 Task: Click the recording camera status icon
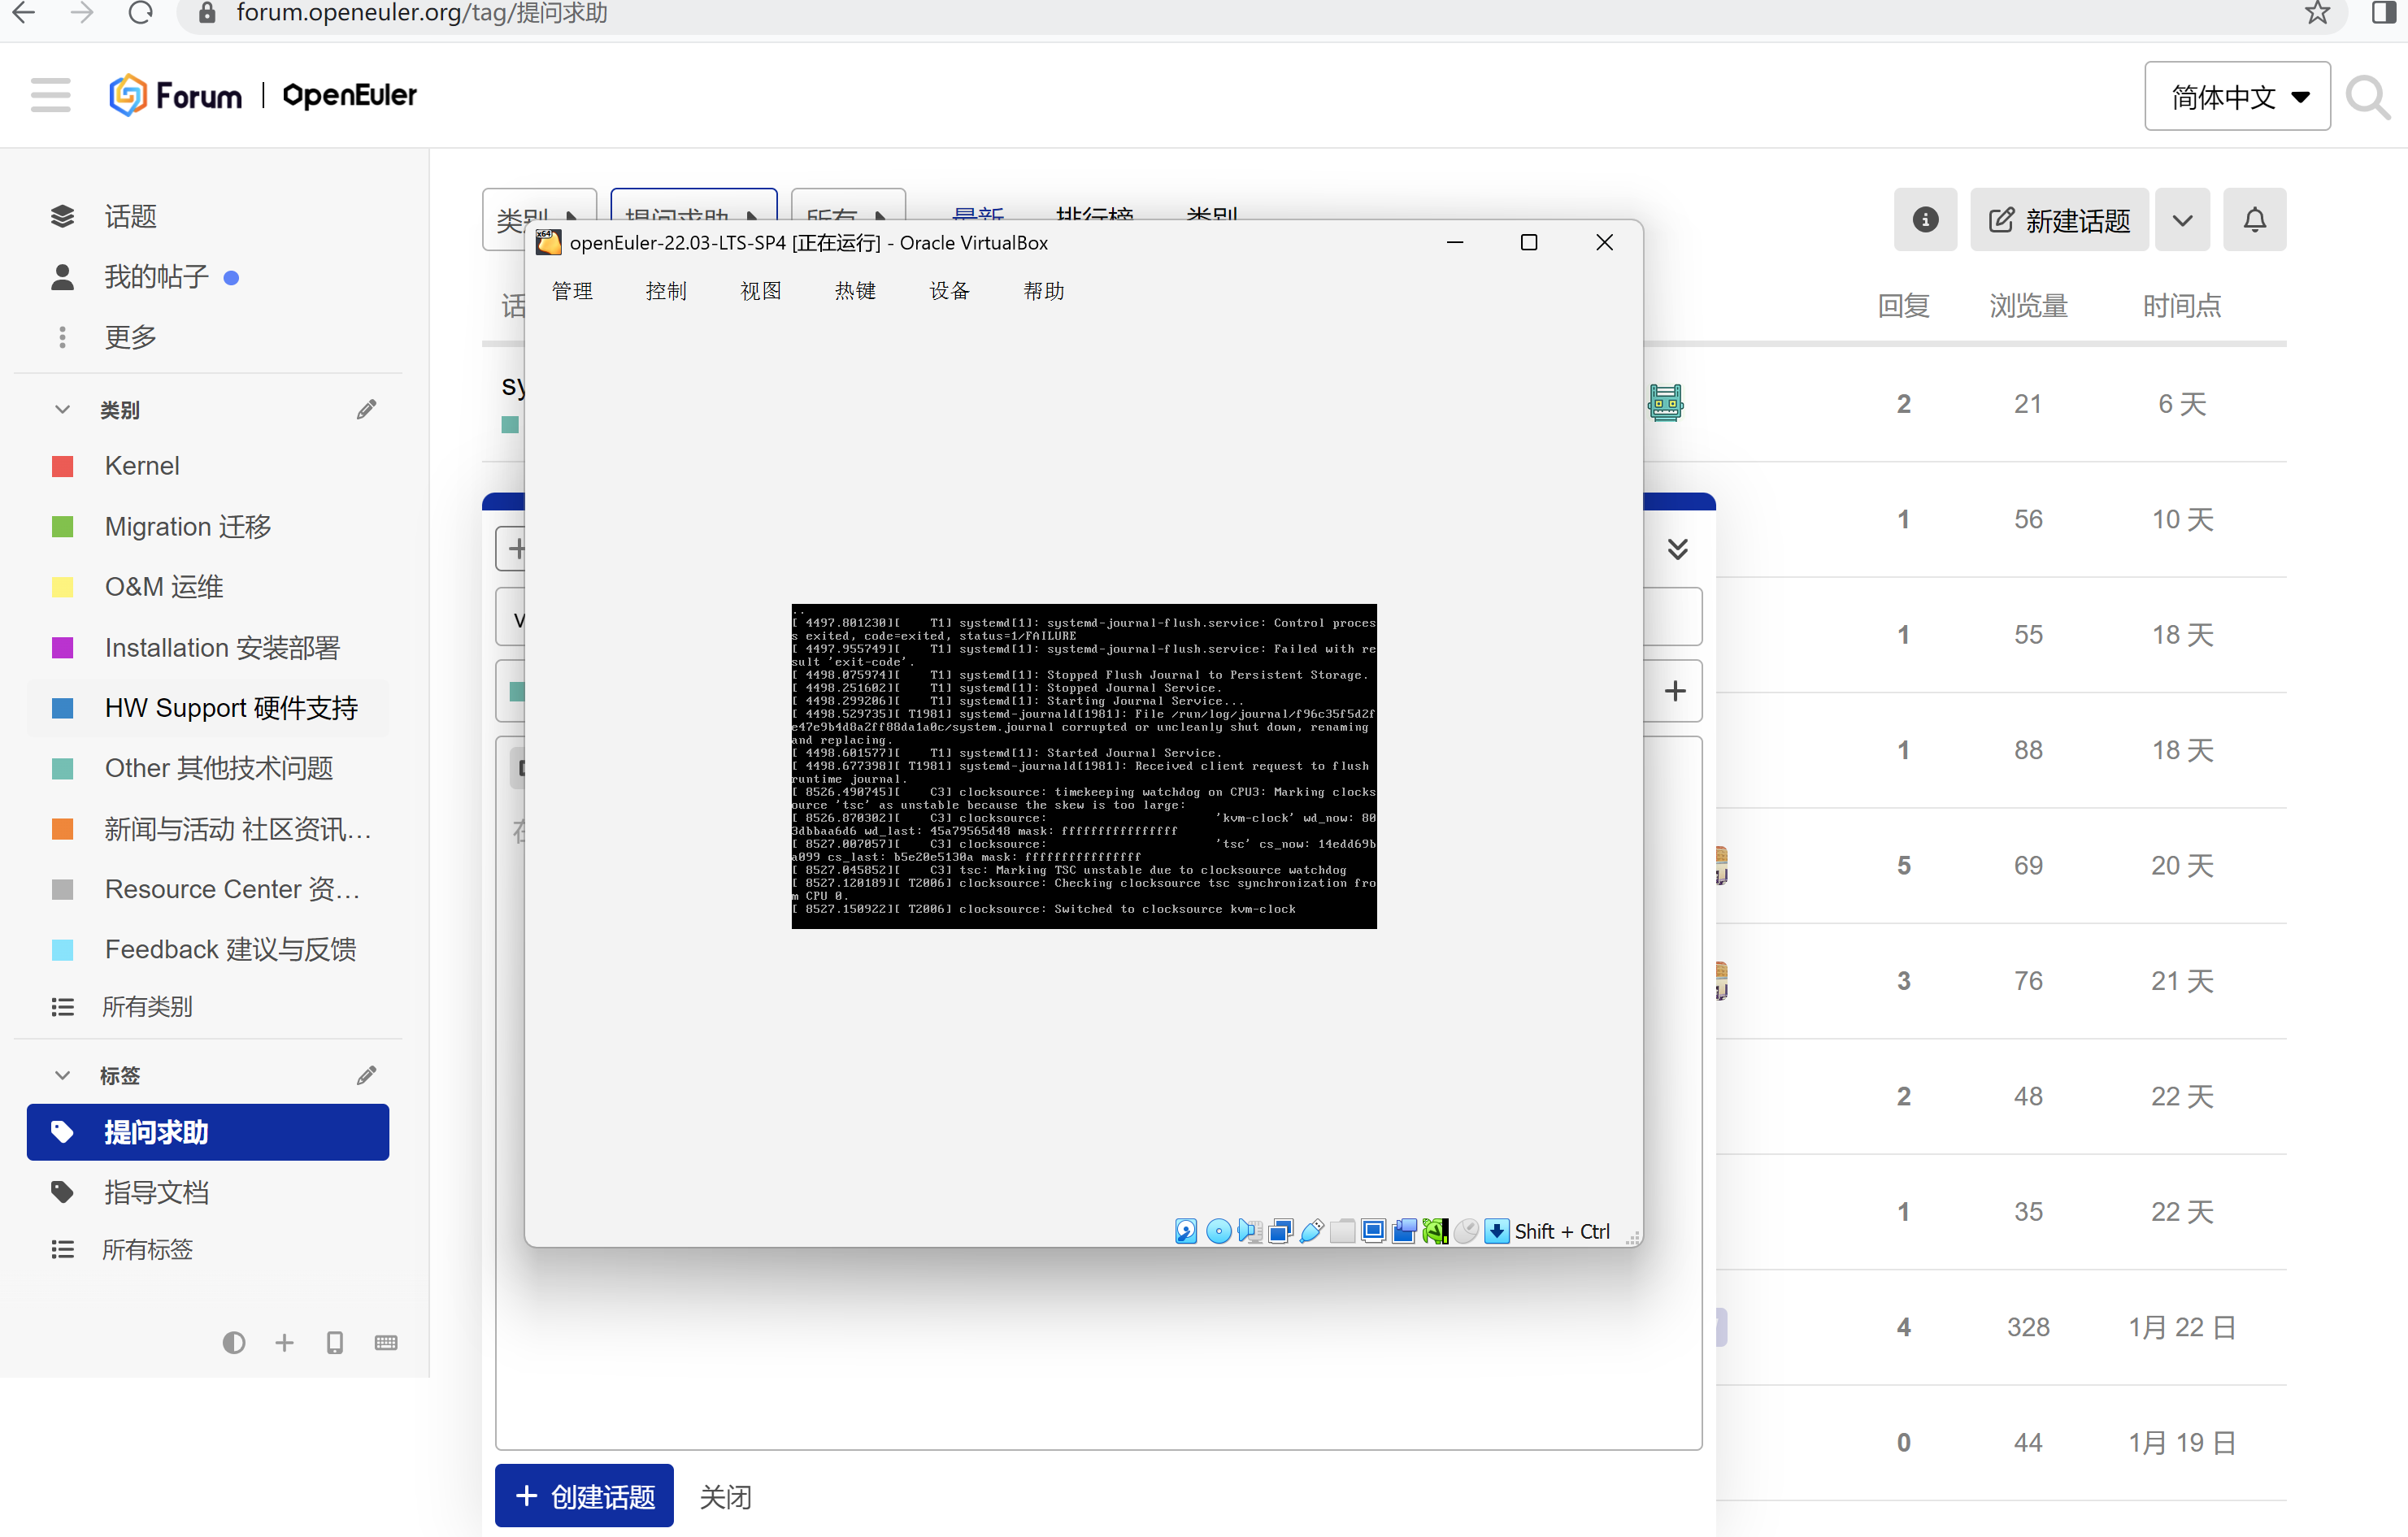1405,1231
